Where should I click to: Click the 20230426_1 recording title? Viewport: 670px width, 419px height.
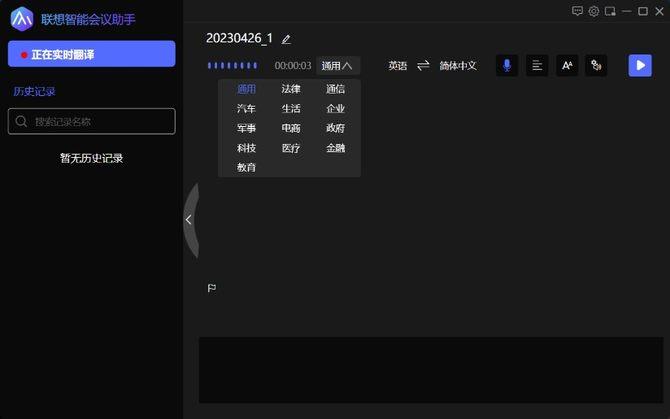(239, 38)
